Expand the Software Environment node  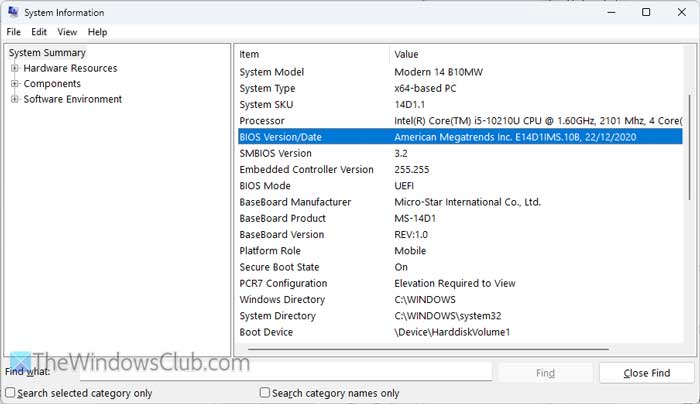15,99
